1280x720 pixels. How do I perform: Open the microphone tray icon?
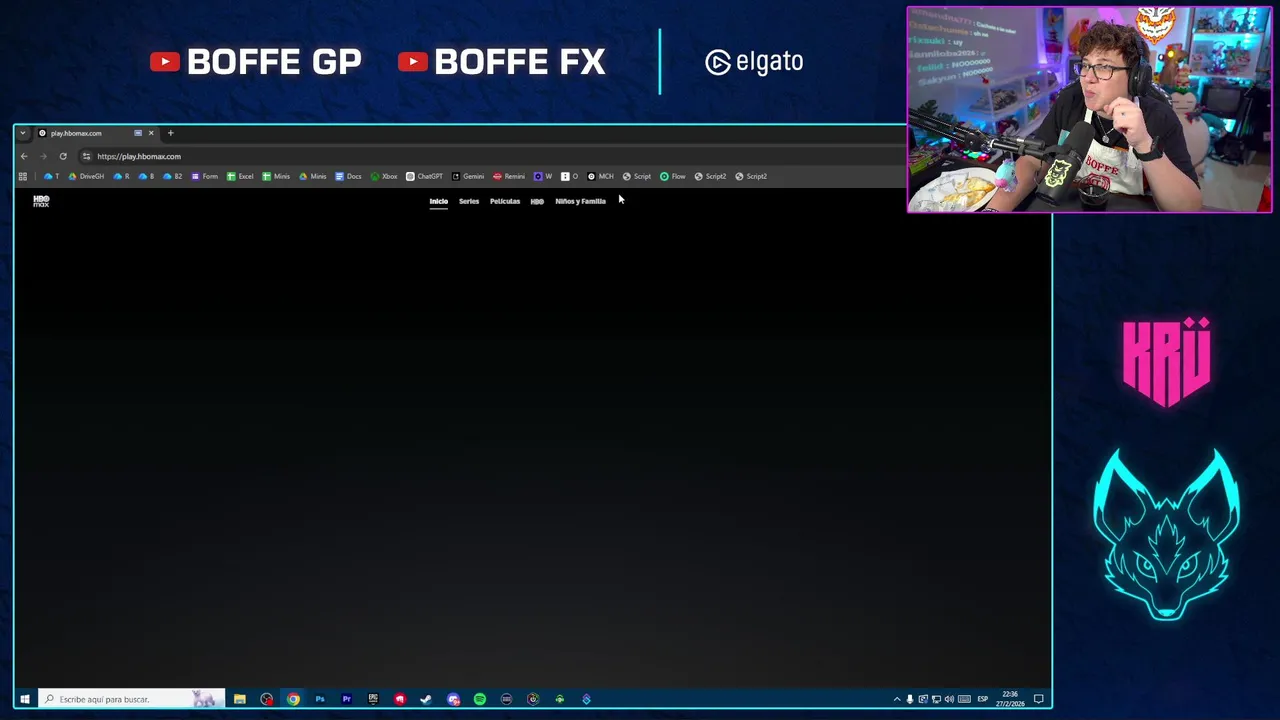[x=910, y=699]
